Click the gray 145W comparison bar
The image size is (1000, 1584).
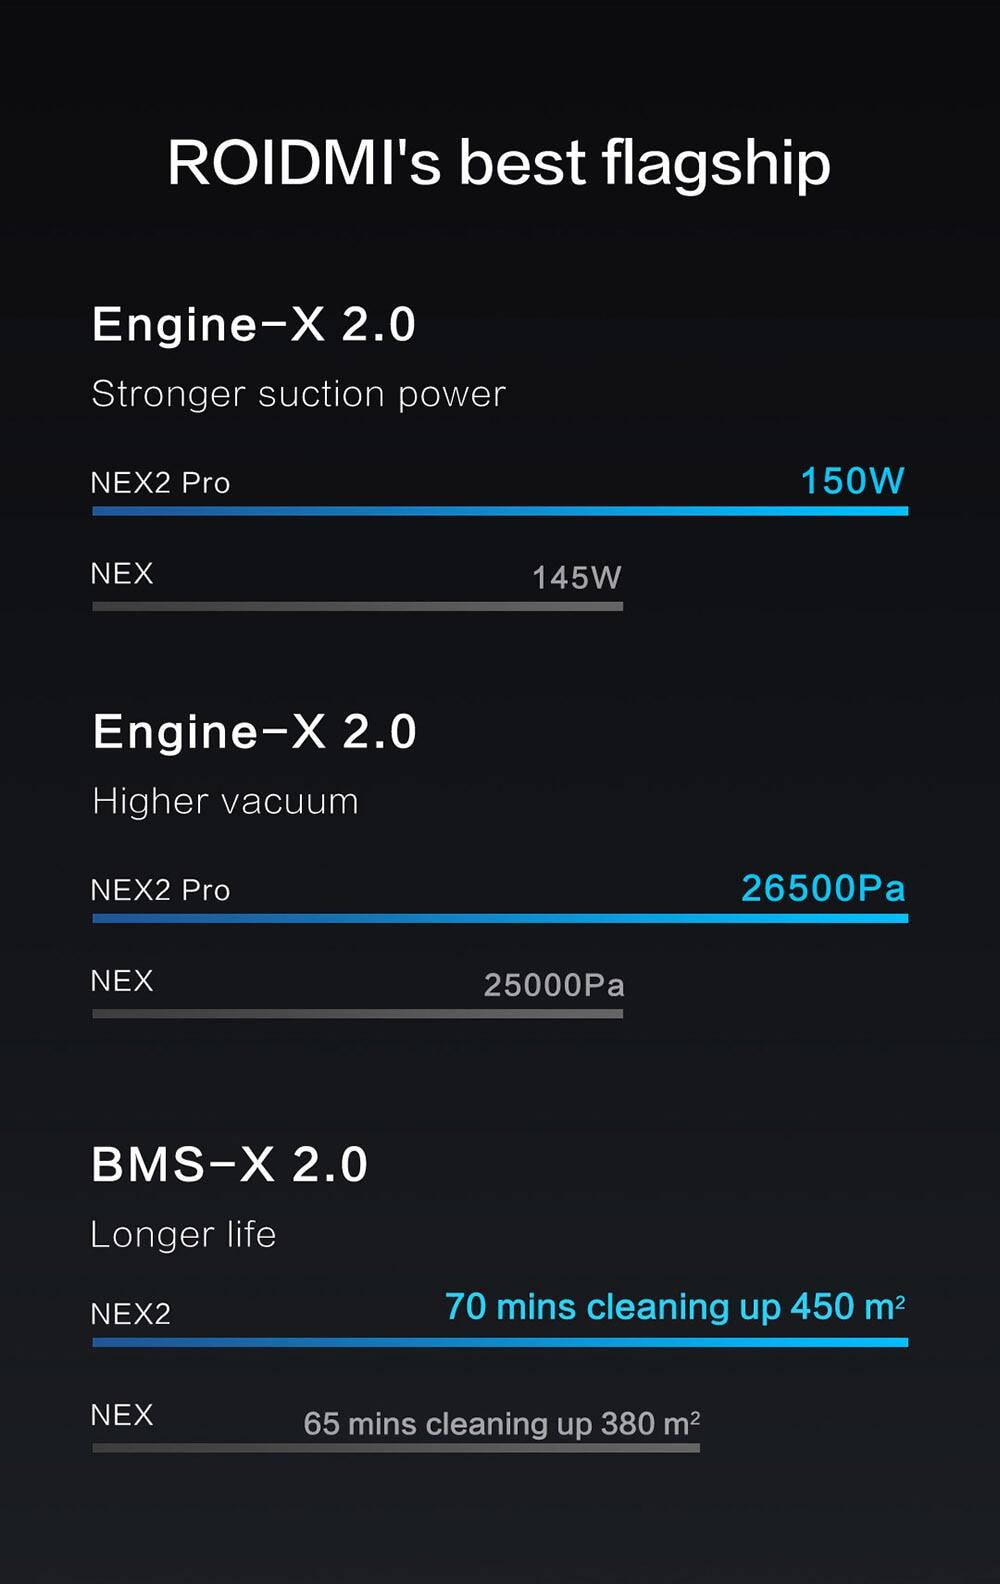coord(357,606)
